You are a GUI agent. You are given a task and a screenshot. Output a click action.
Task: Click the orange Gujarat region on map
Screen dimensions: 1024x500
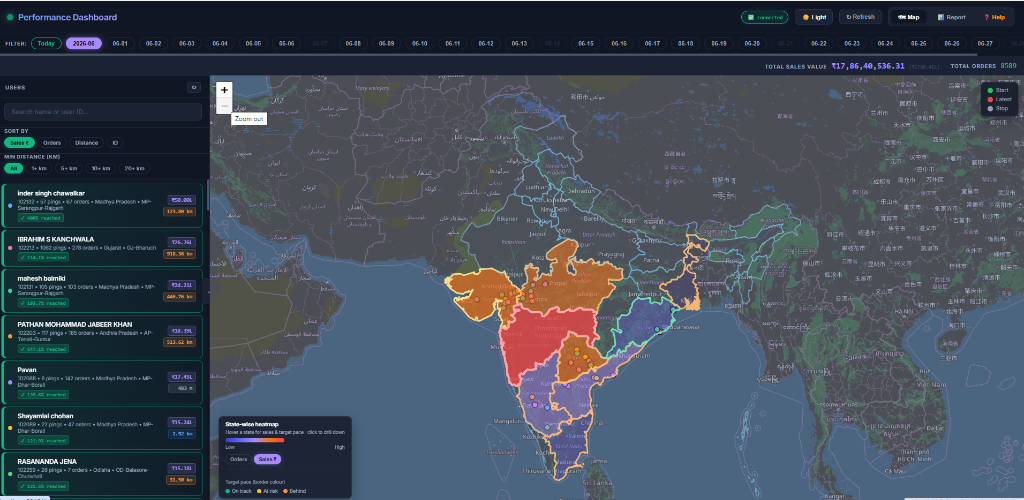482,294
